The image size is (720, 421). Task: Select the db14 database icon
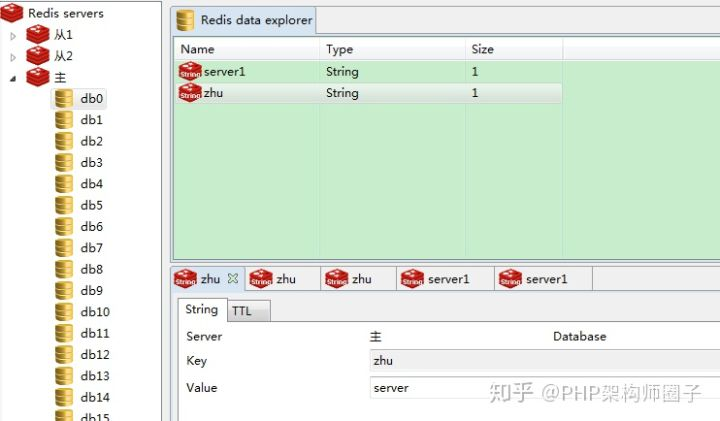pyautogui.click(x=64, y=397)
